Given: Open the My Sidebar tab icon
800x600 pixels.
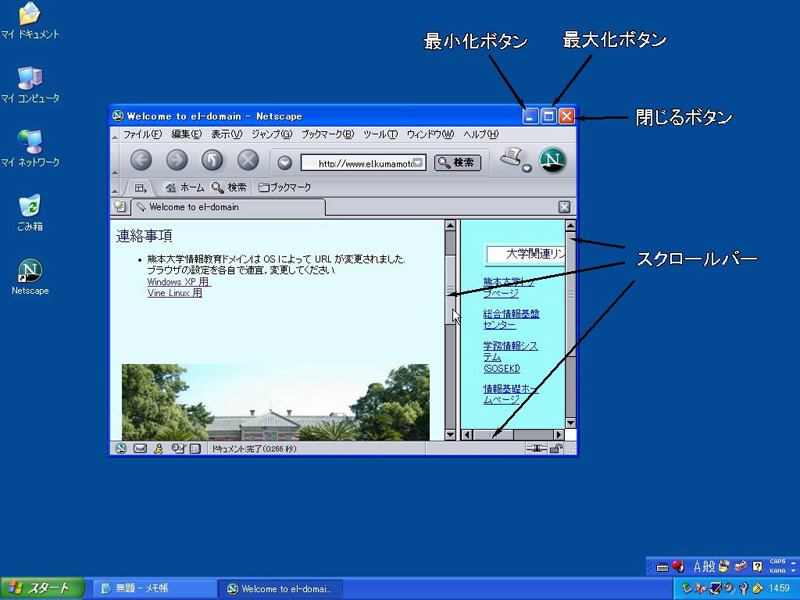Looking at the screenshot, I should pos(140,188).
